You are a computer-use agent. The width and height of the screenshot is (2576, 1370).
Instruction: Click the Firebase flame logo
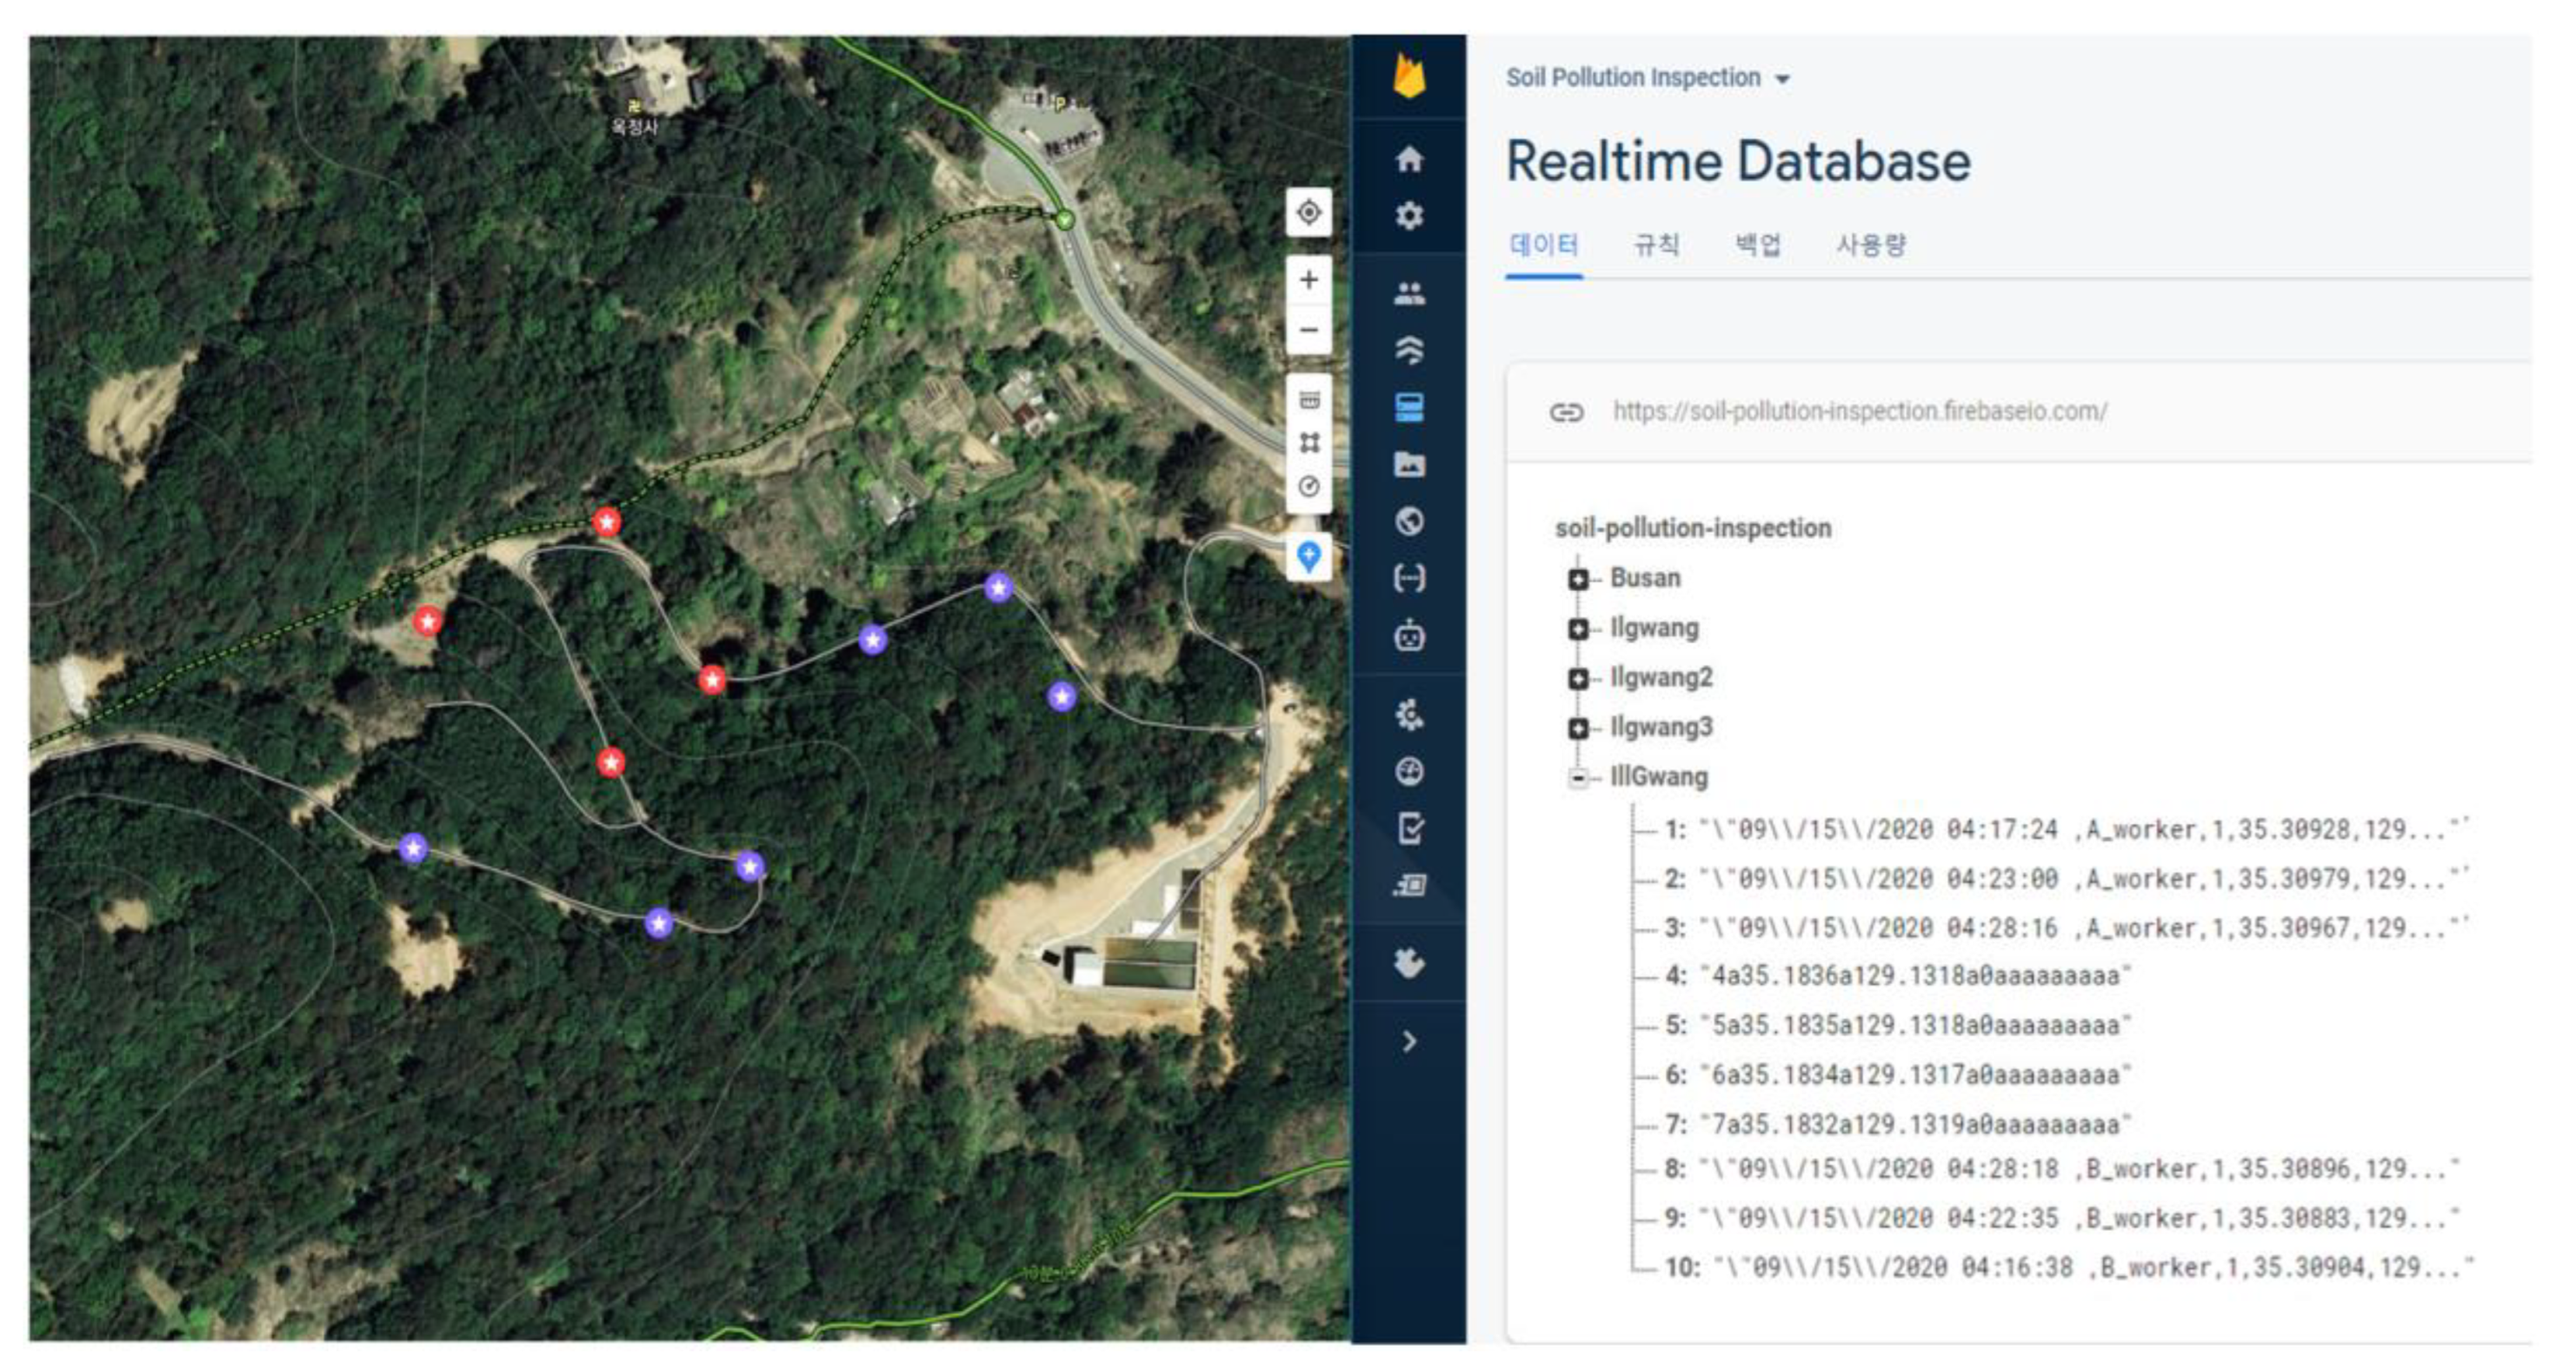pos(1409,77)
